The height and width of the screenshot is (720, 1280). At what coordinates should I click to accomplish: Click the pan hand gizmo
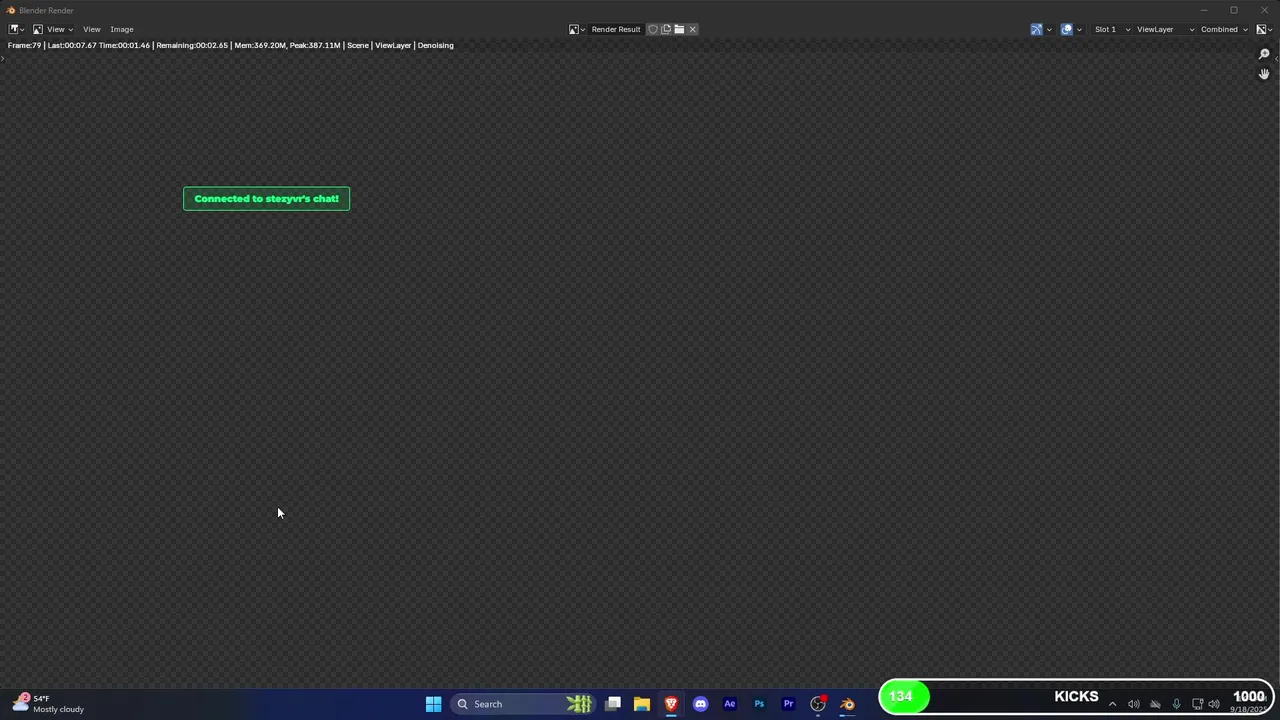tap(1264, 74)
